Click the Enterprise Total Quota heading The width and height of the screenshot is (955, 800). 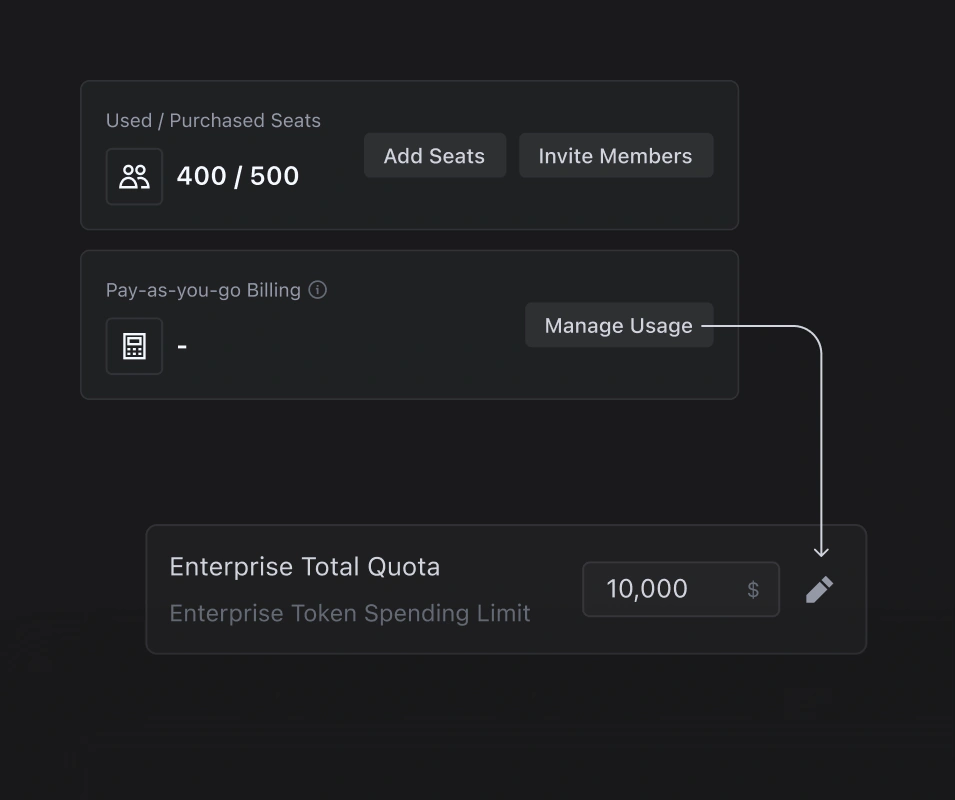305,567
